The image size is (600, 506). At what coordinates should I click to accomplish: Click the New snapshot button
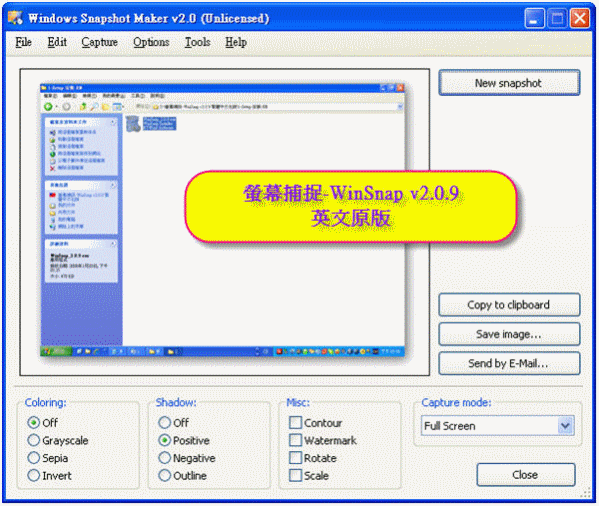508,83
